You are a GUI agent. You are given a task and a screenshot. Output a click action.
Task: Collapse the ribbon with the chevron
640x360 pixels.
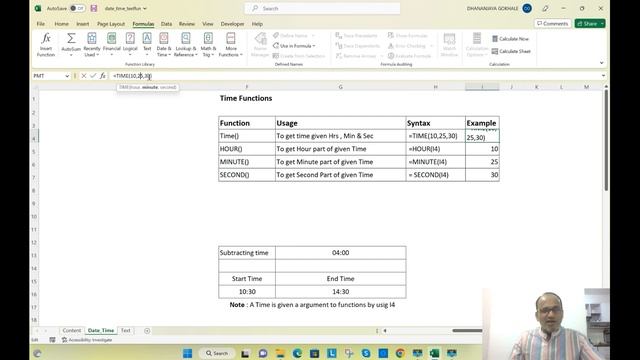602,63
